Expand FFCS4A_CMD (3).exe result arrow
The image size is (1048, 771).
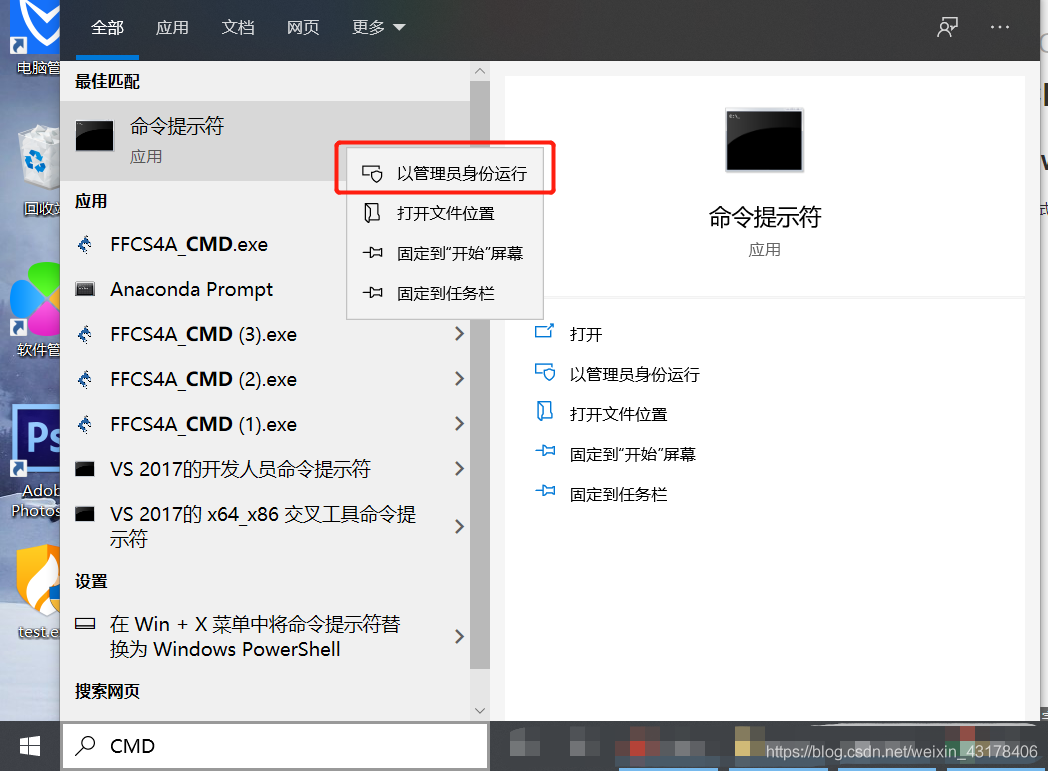(459, 334)
